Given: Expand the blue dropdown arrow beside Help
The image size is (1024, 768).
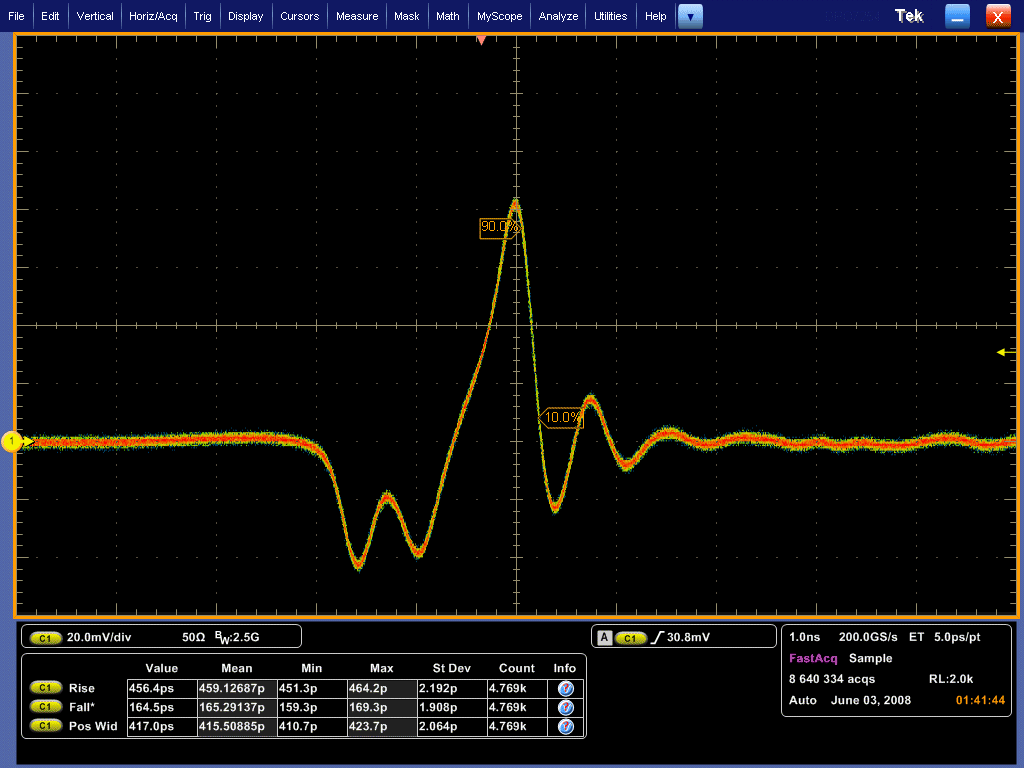Looking at the screenshot, I should [x=690, y=16].
